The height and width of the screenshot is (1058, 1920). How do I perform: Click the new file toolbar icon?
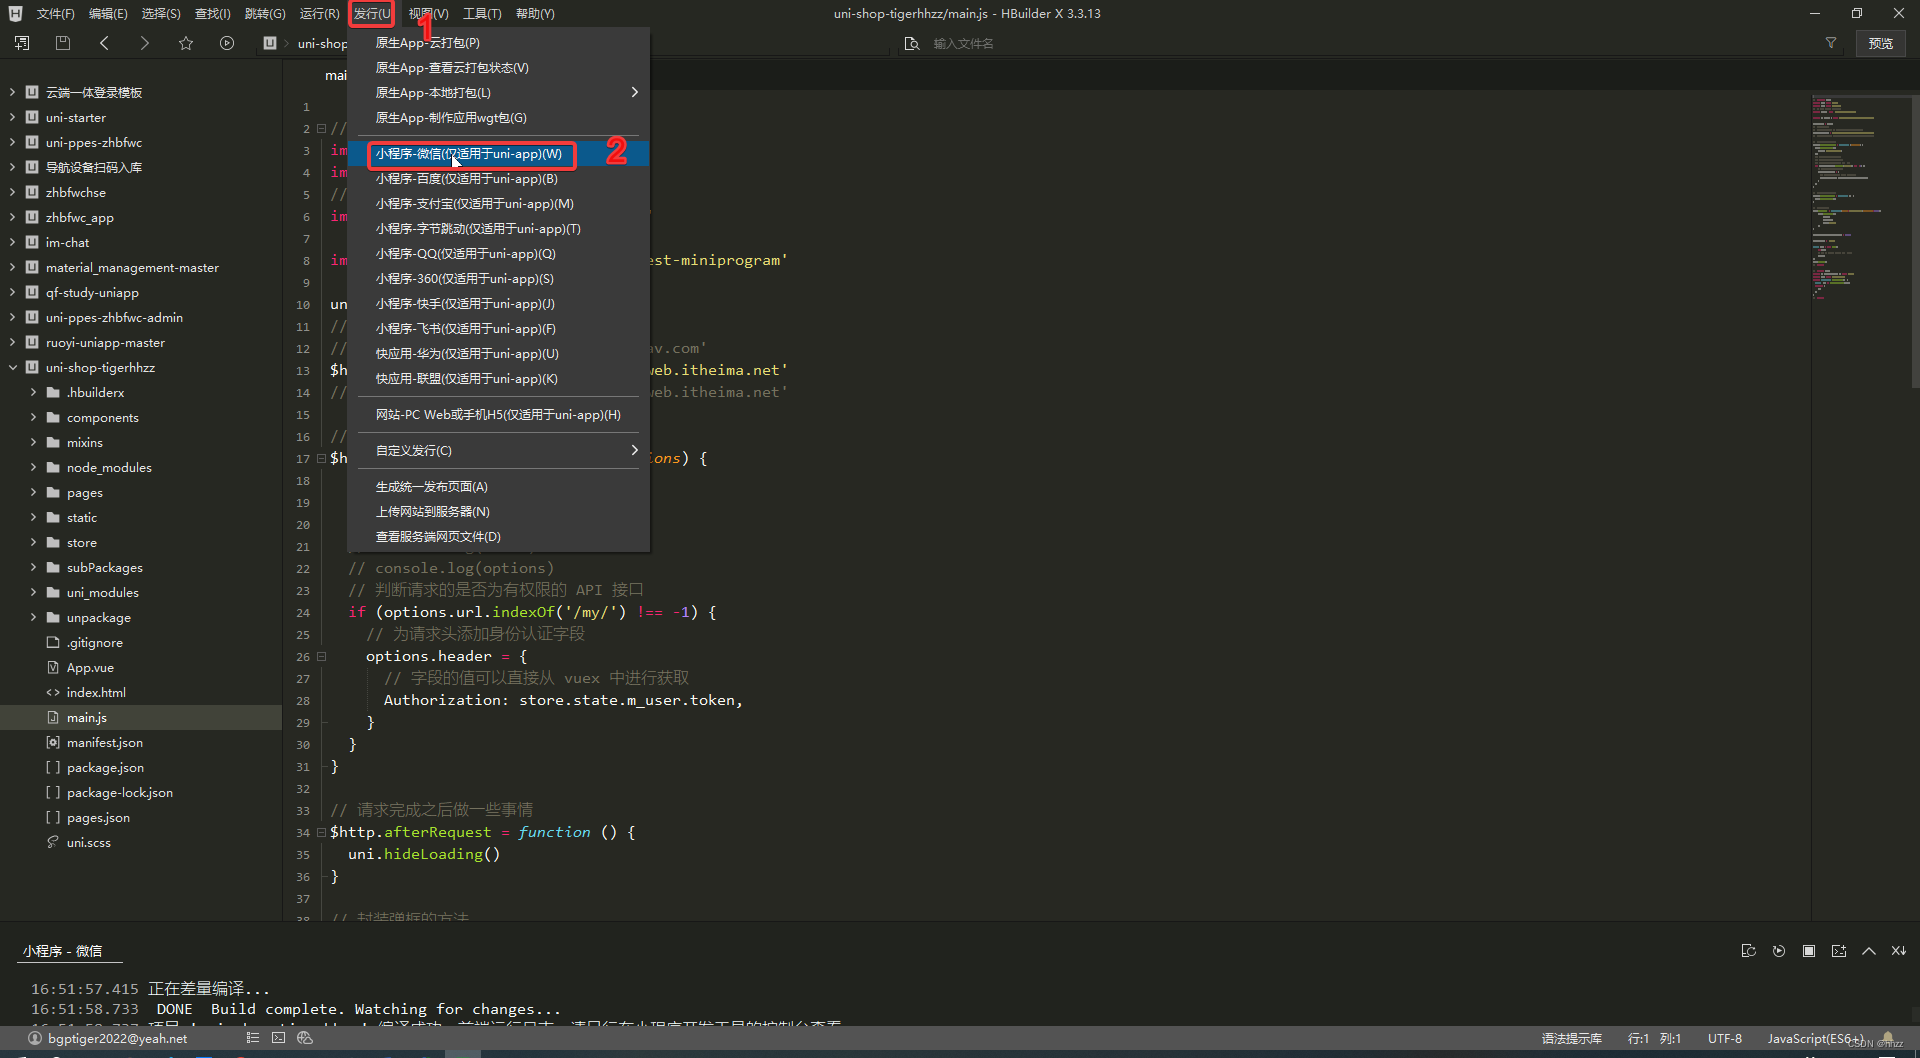22,43
